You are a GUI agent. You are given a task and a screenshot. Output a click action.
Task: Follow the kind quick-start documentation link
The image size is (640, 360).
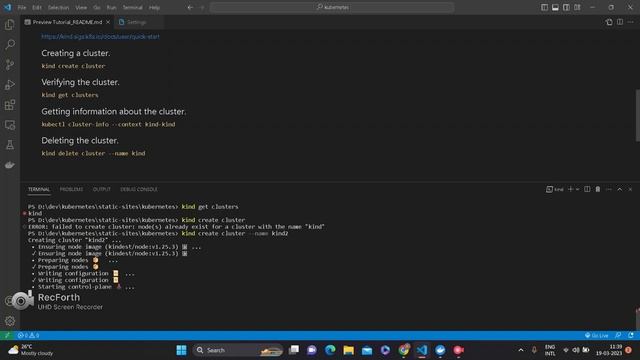tap(100, 36)
